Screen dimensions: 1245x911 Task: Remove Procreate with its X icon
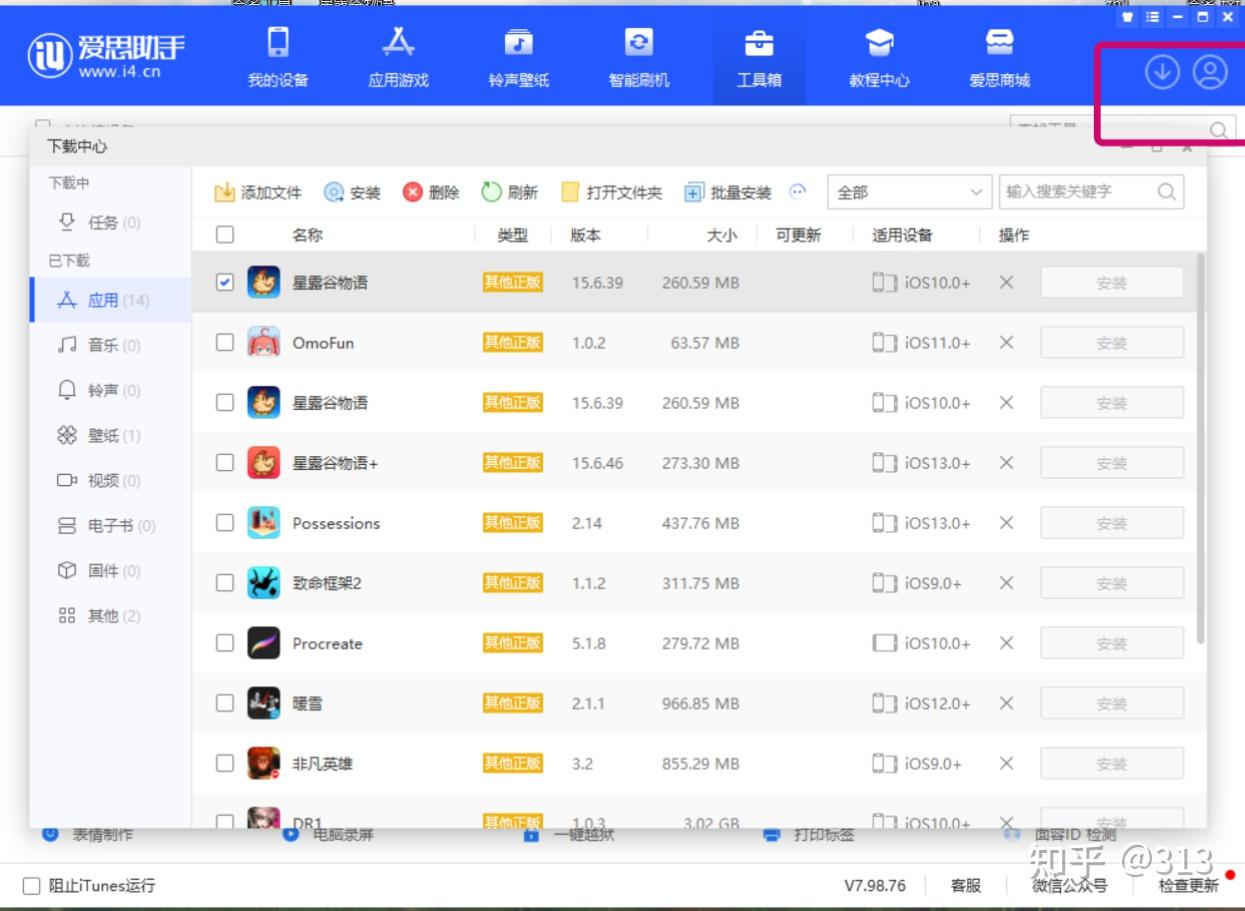[x=1007, y=643]
